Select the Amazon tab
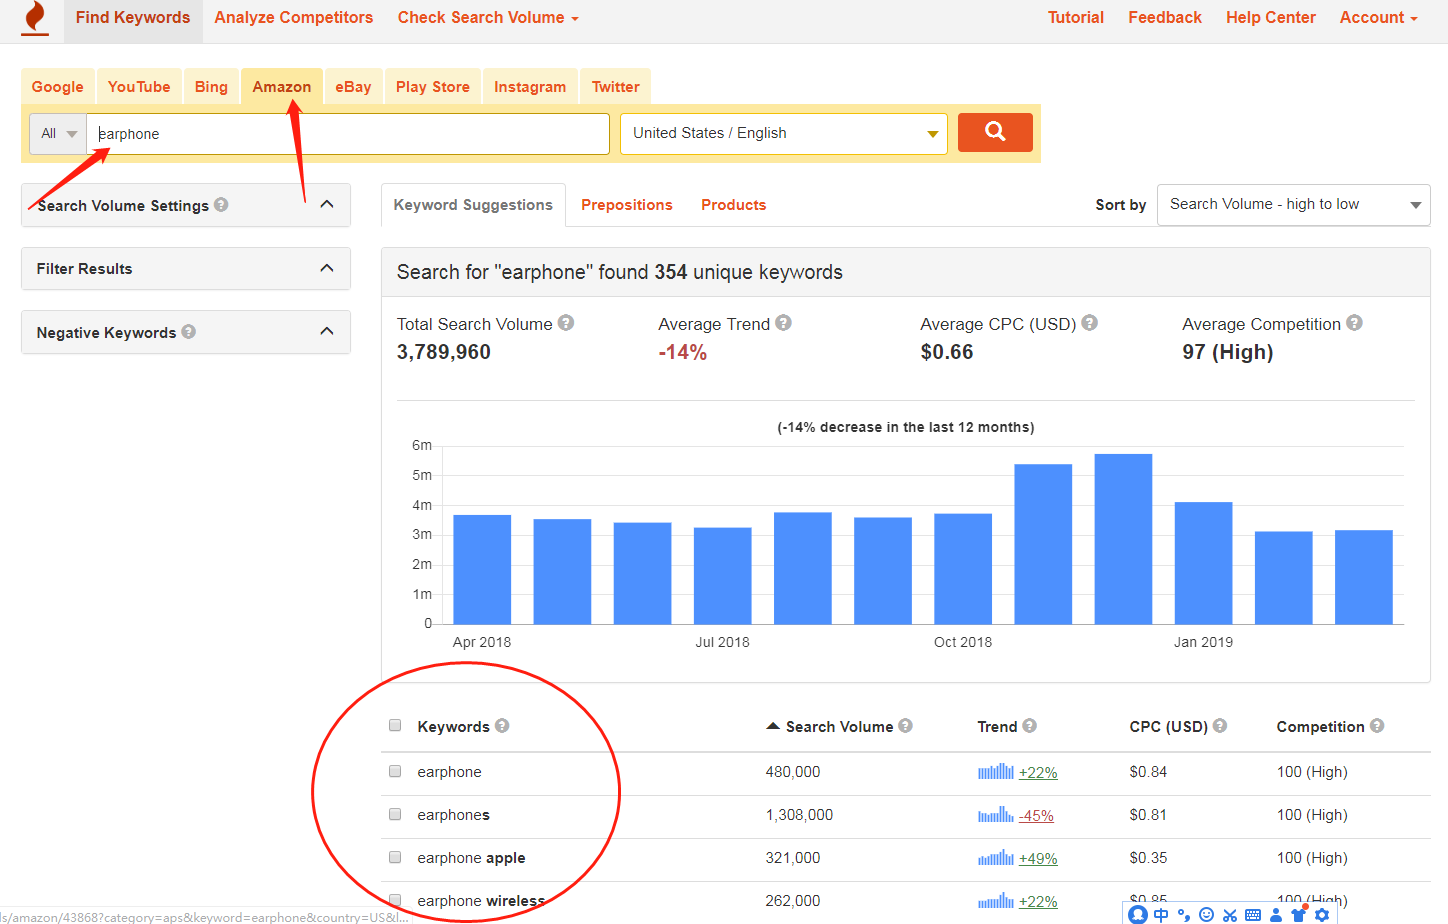 pos(282,86)
